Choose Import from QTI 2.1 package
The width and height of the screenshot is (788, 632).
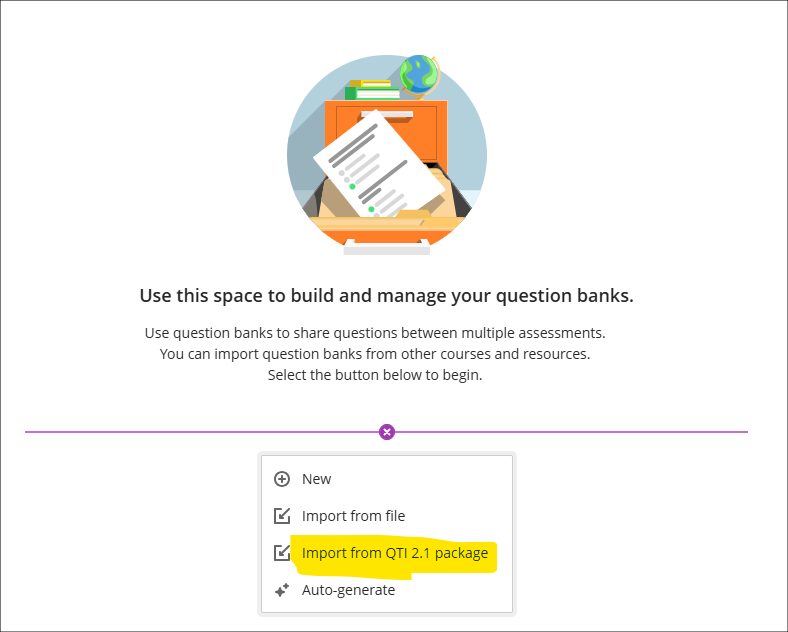click(386, 553)
